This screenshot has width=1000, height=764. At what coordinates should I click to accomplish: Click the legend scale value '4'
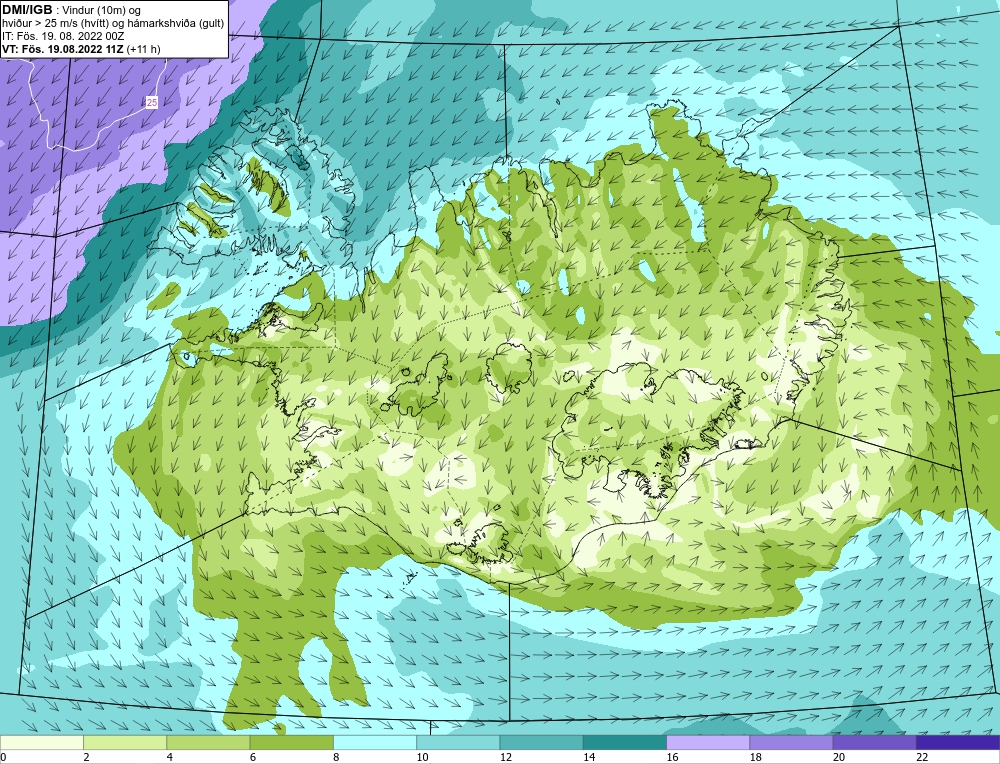170,757
